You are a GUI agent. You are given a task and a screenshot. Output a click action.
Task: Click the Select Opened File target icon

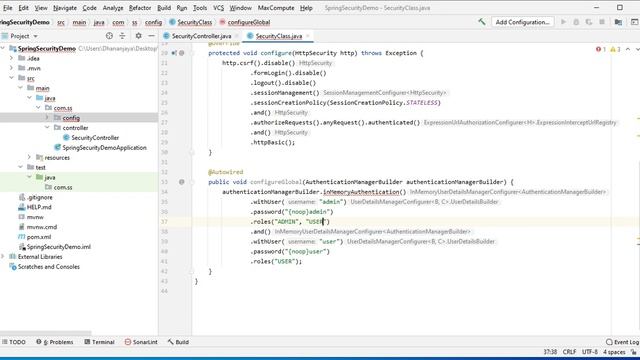coord(109,36)
